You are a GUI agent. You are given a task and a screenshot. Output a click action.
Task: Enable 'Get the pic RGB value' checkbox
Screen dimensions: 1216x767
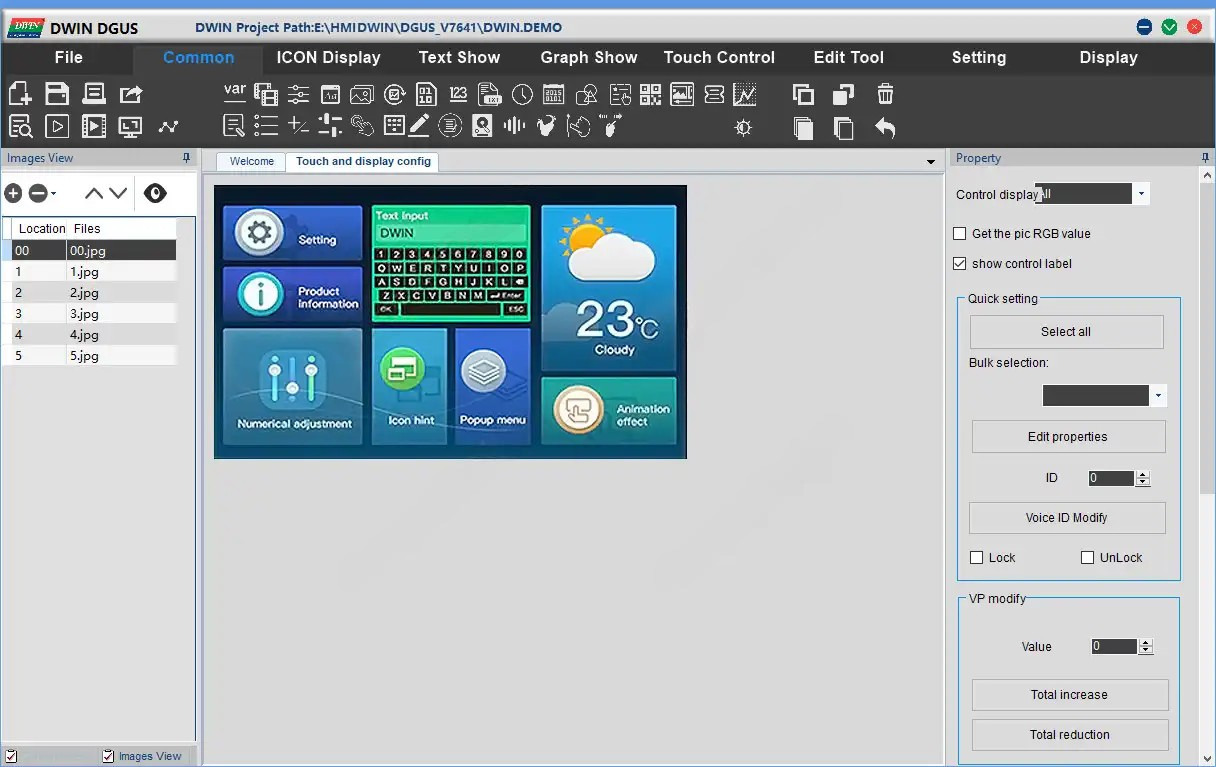[961, 234]
